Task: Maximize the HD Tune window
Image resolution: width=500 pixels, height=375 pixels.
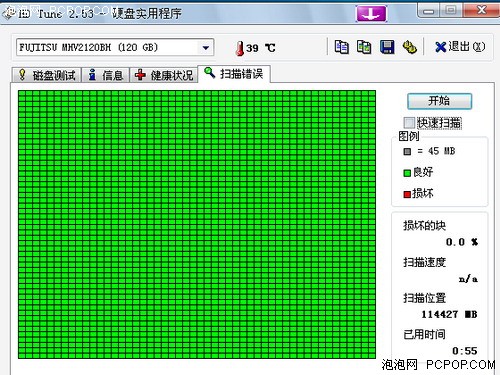Action: tap(450, 10)
